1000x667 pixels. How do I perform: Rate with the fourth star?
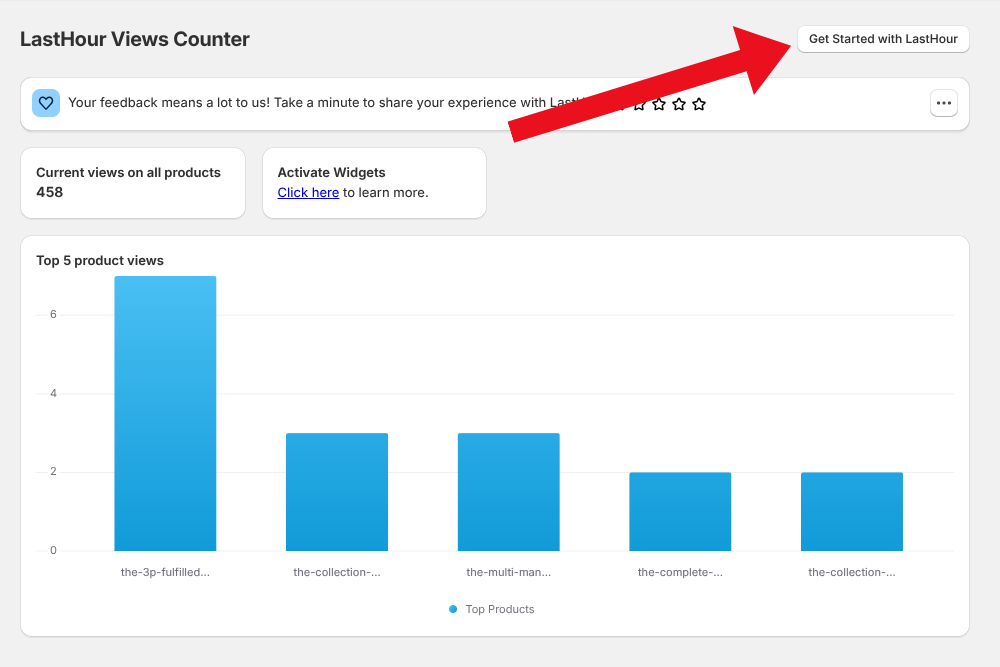679,104
